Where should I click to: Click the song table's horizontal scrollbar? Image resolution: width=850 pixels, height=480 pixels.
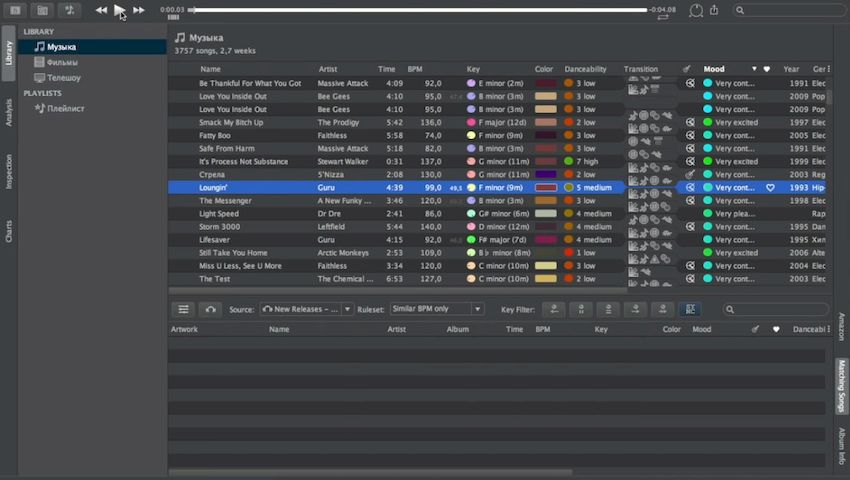click(398, 291)
